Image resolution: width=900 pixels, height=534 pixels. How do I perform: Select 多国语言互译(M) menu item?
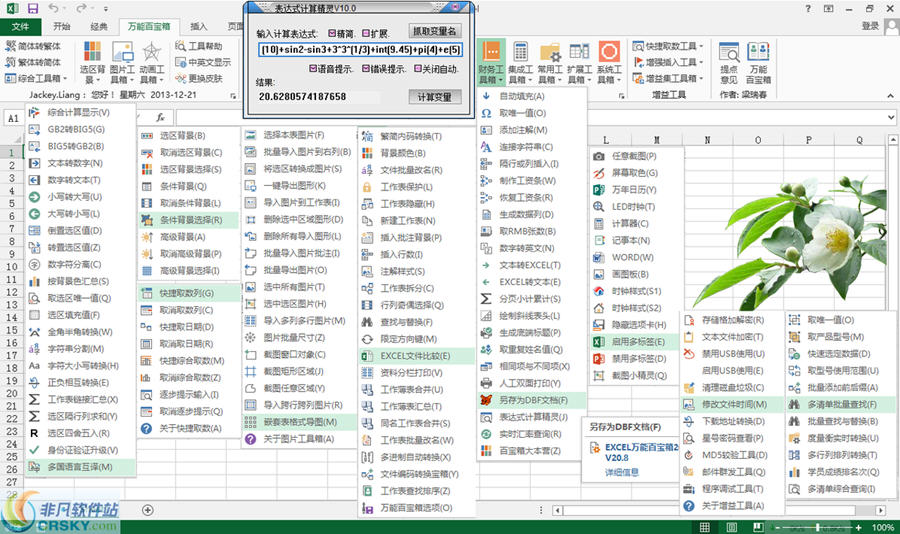coord(80,467)
